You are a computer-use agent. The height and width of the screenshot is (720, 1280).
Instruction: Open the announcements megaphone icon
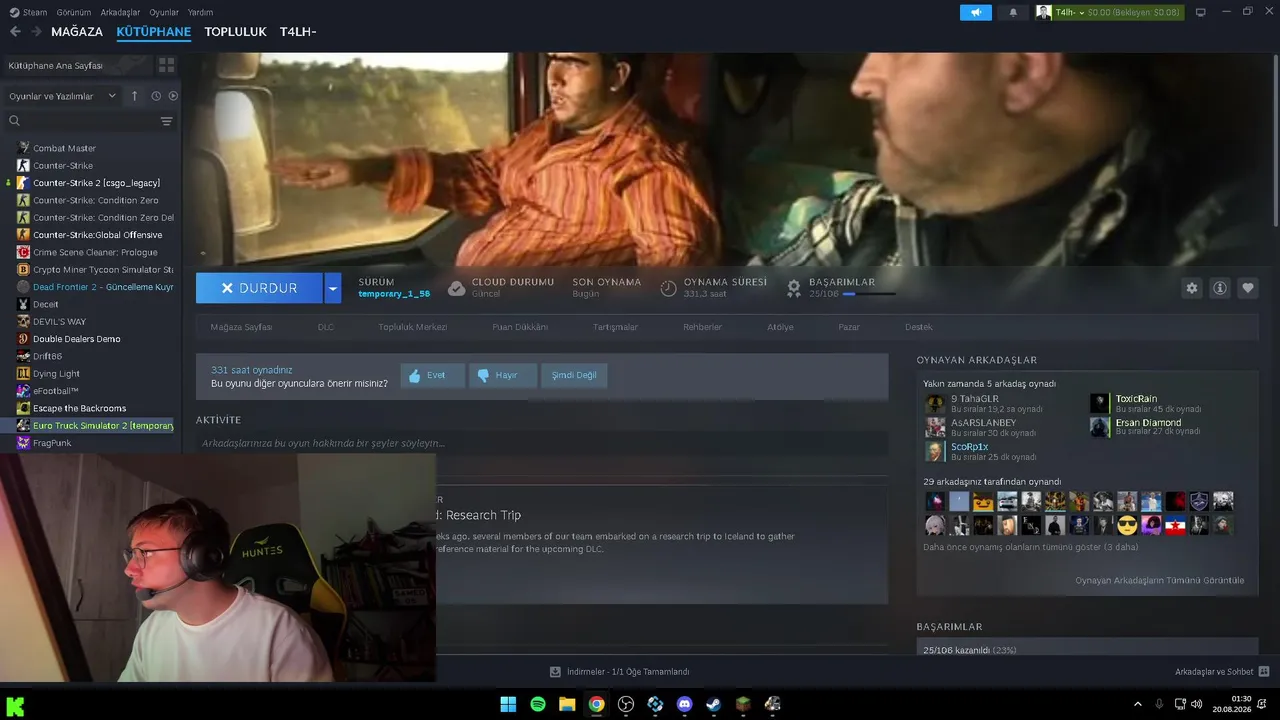(x=975, y=12)
